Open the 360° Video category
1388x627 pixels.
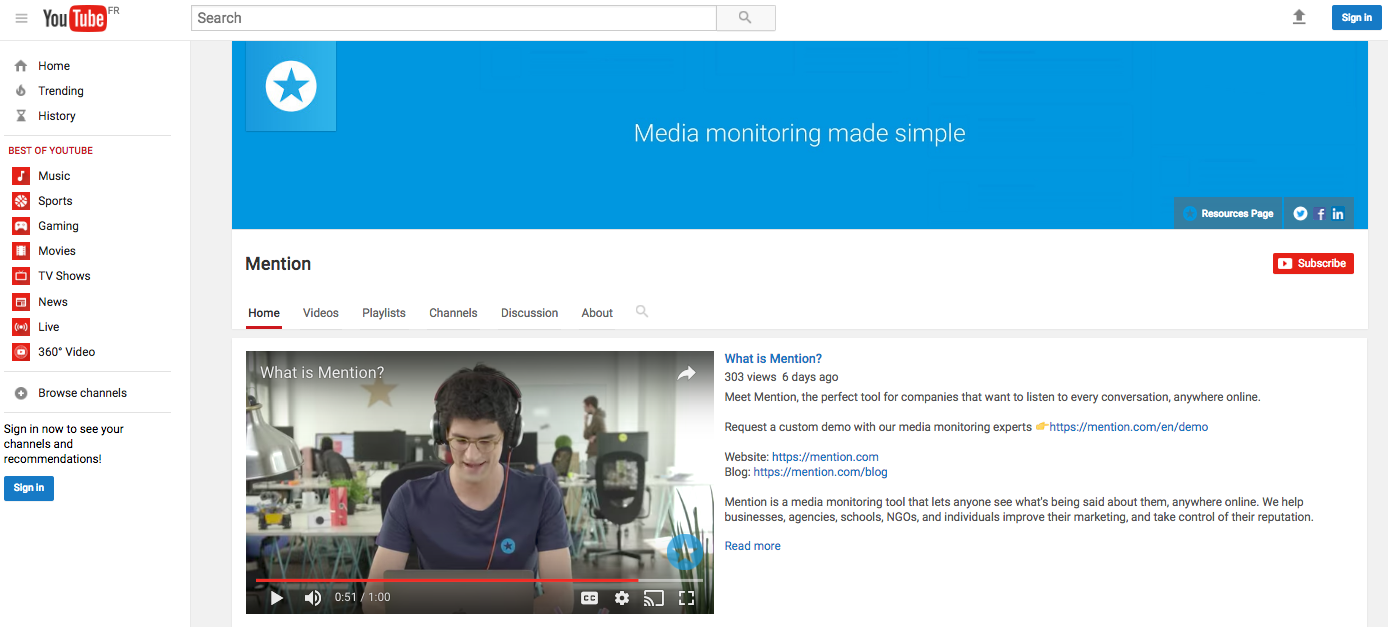coord(54,352)
